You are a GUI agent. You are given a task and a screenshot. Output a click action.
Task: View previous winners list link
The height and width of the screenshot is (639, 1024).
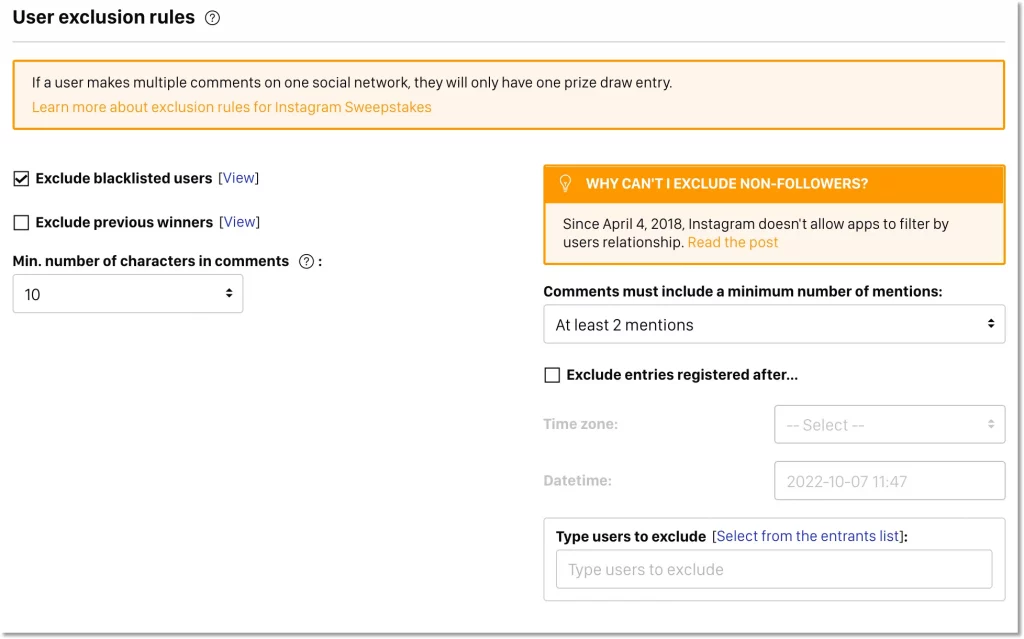tap(239, 222)
